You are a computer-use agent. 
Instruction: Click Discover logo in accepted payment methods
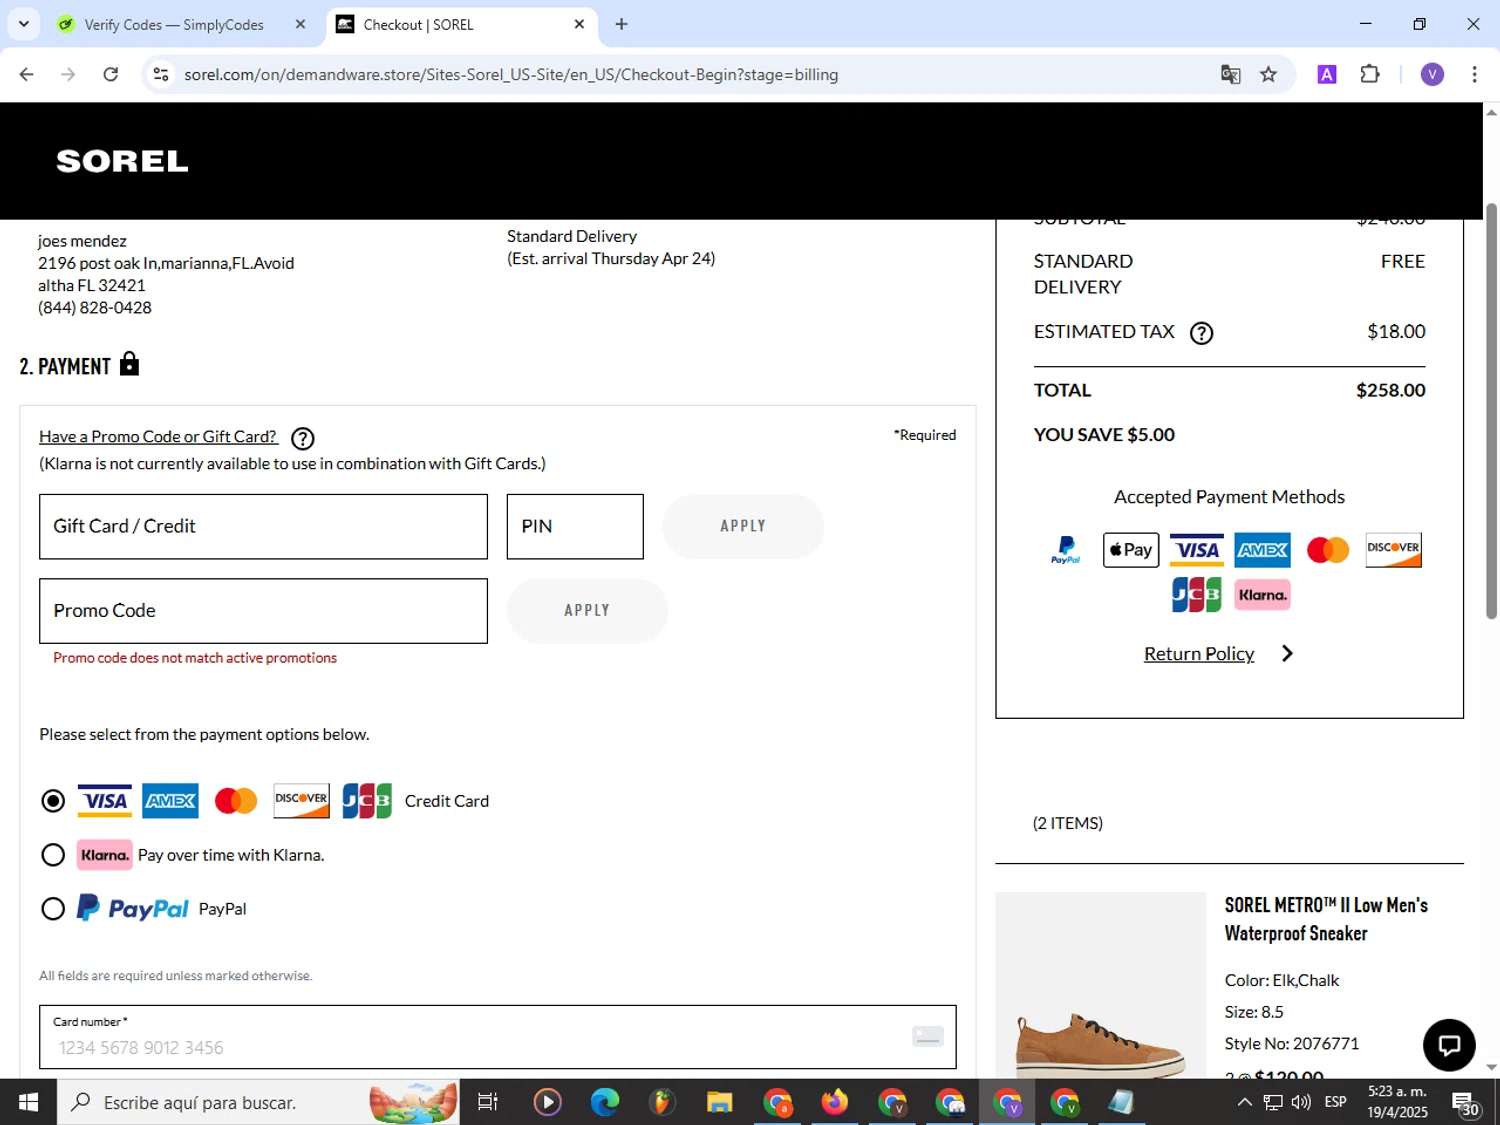[x=1393, y=550]
